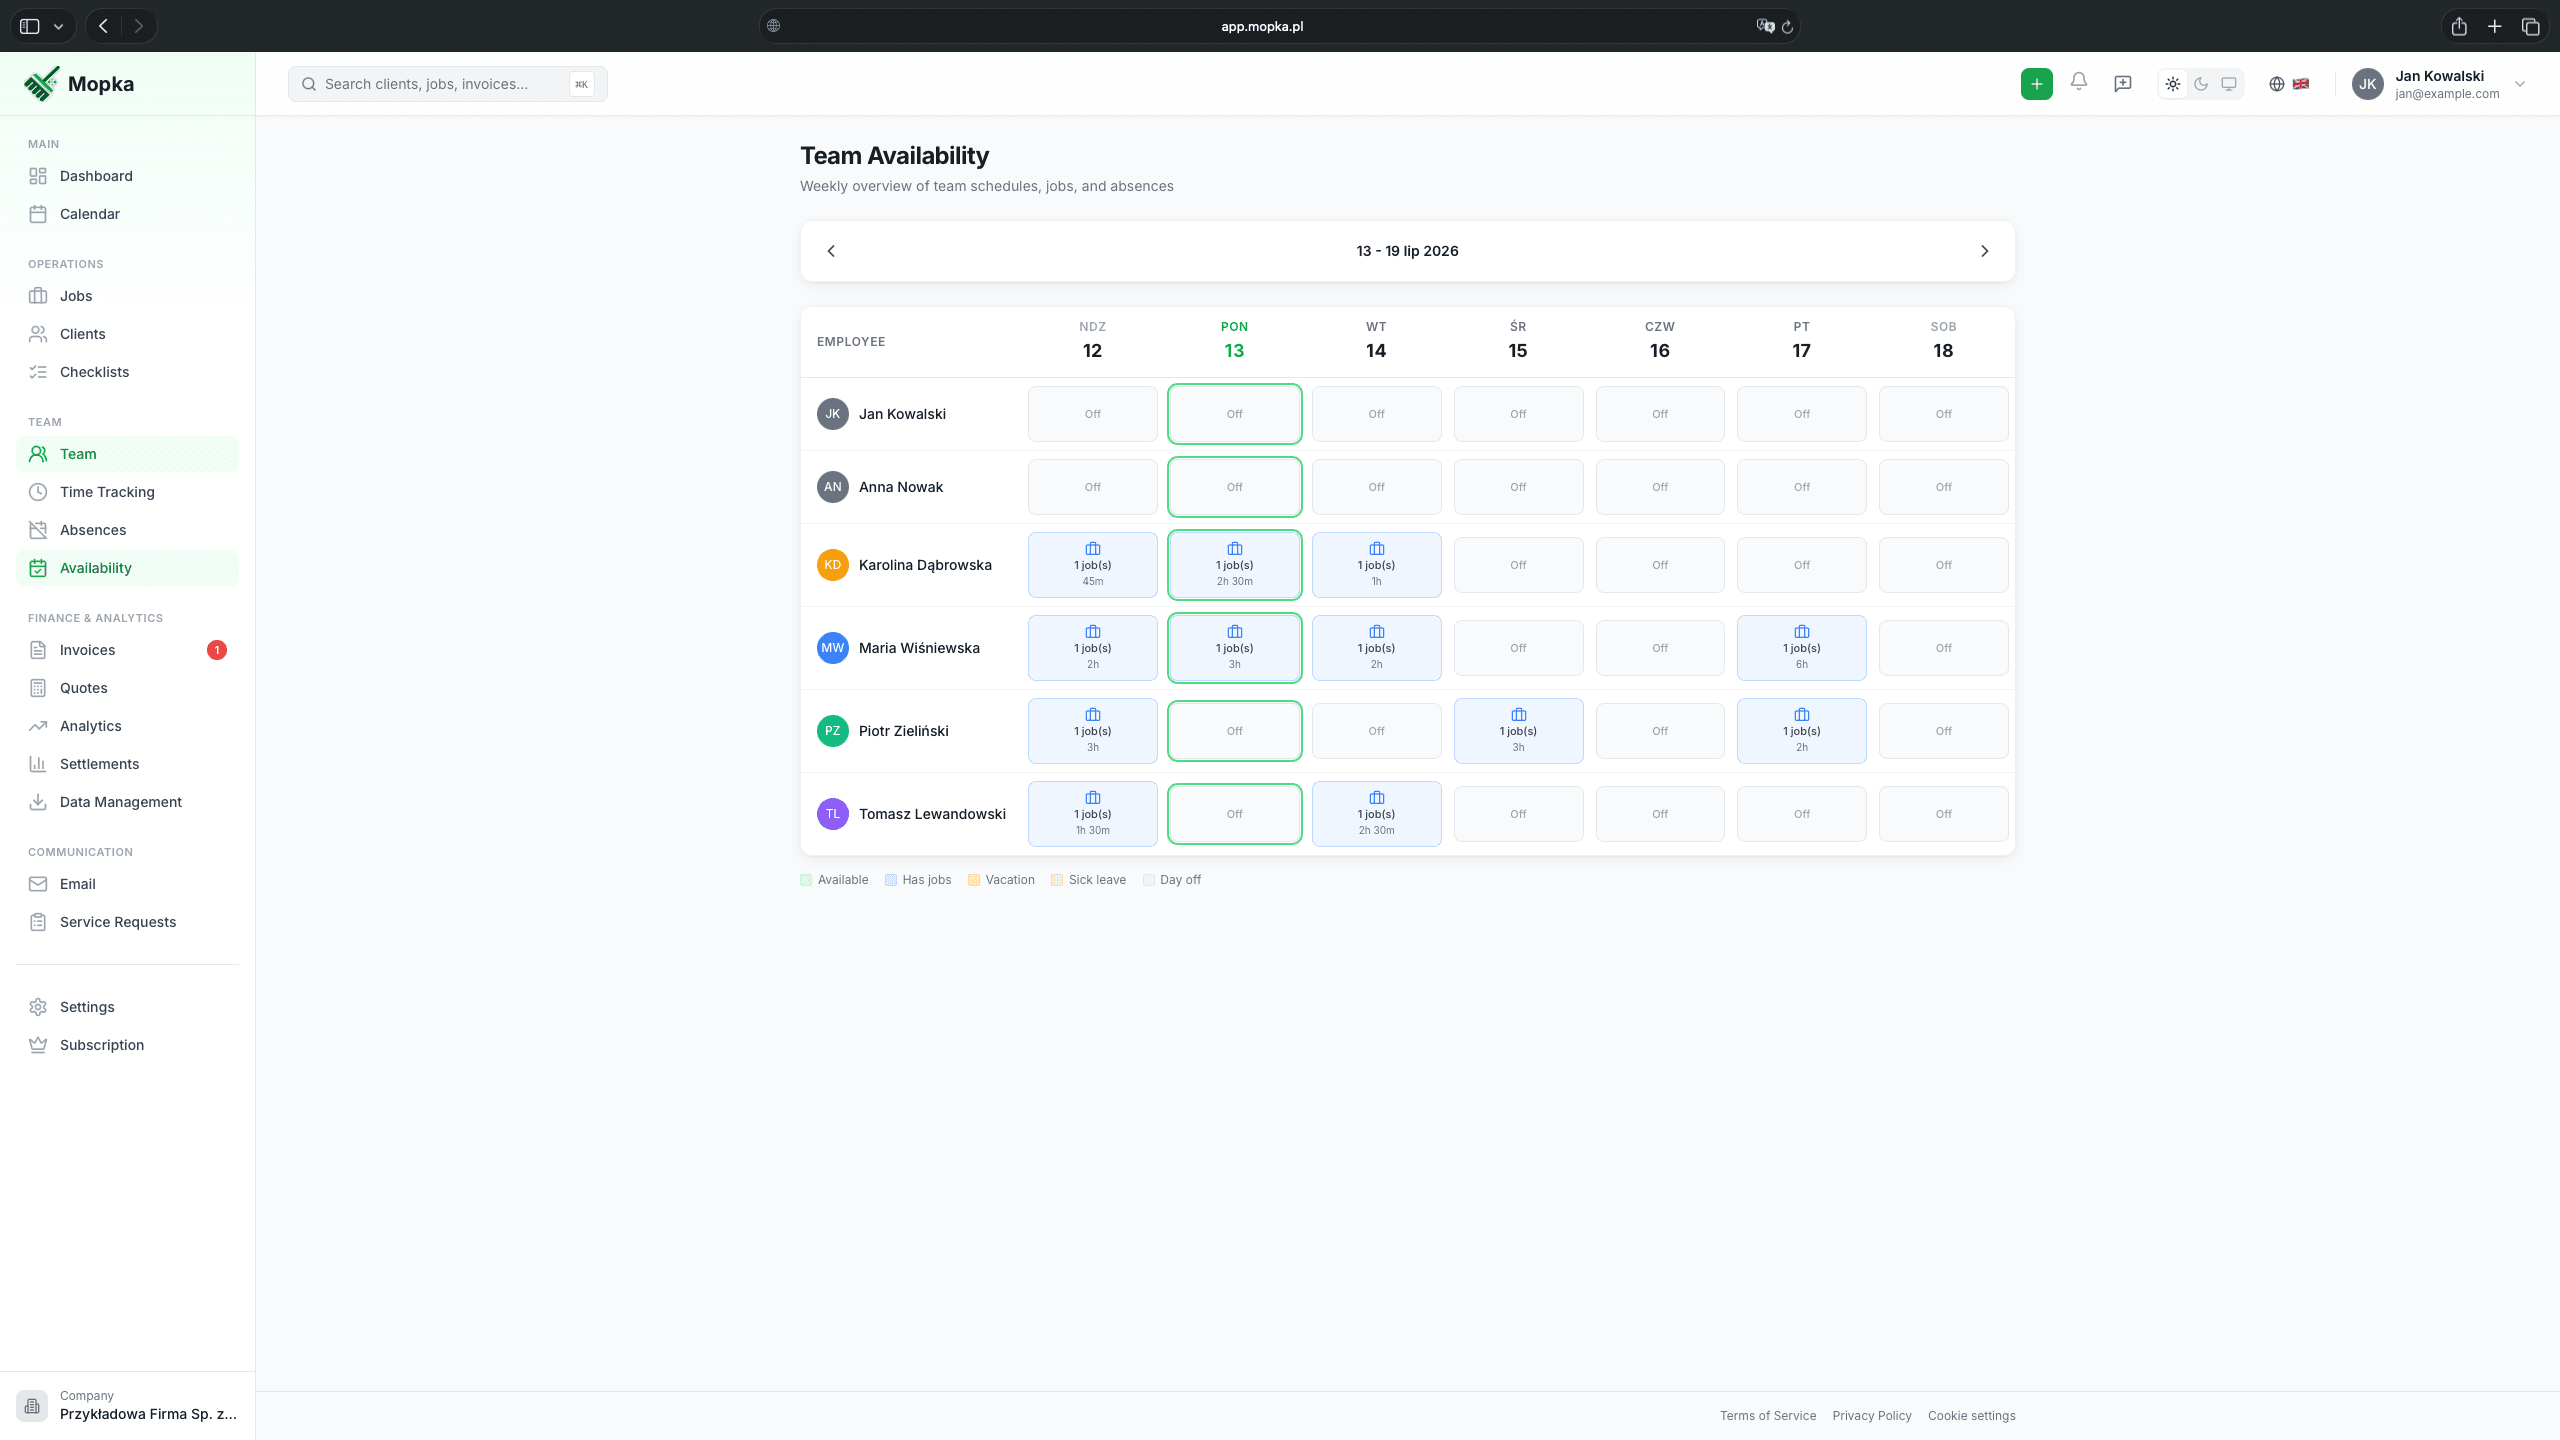
Task: Go to previous week arrow
Action: [x=831, y=251]
